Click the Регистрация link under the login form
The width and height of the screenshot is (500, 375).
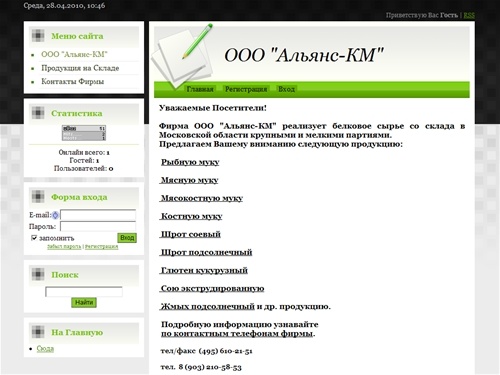(x=101, y=247)
